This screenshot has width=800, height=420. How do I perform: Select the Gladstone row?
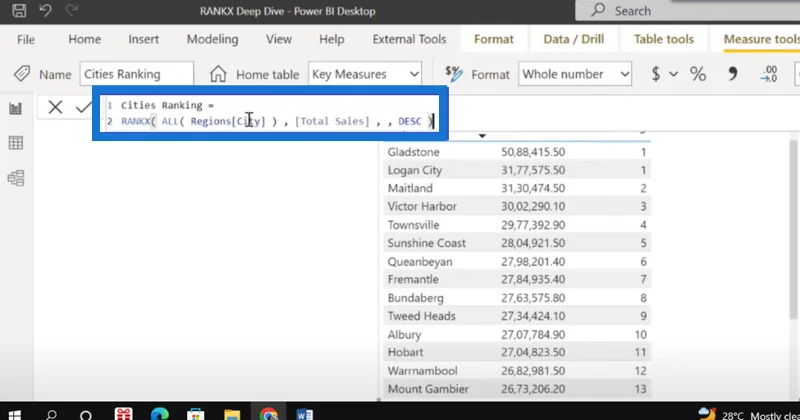[x=517, y=152]
